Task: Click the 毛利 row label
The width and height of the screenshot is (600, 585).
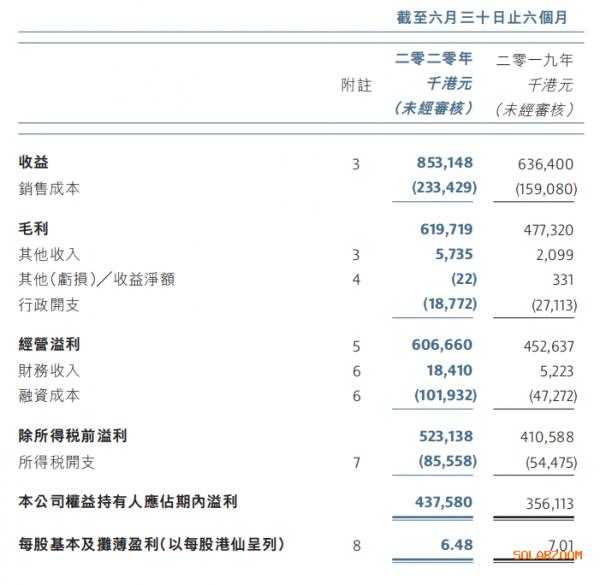Action: point(33,229)
